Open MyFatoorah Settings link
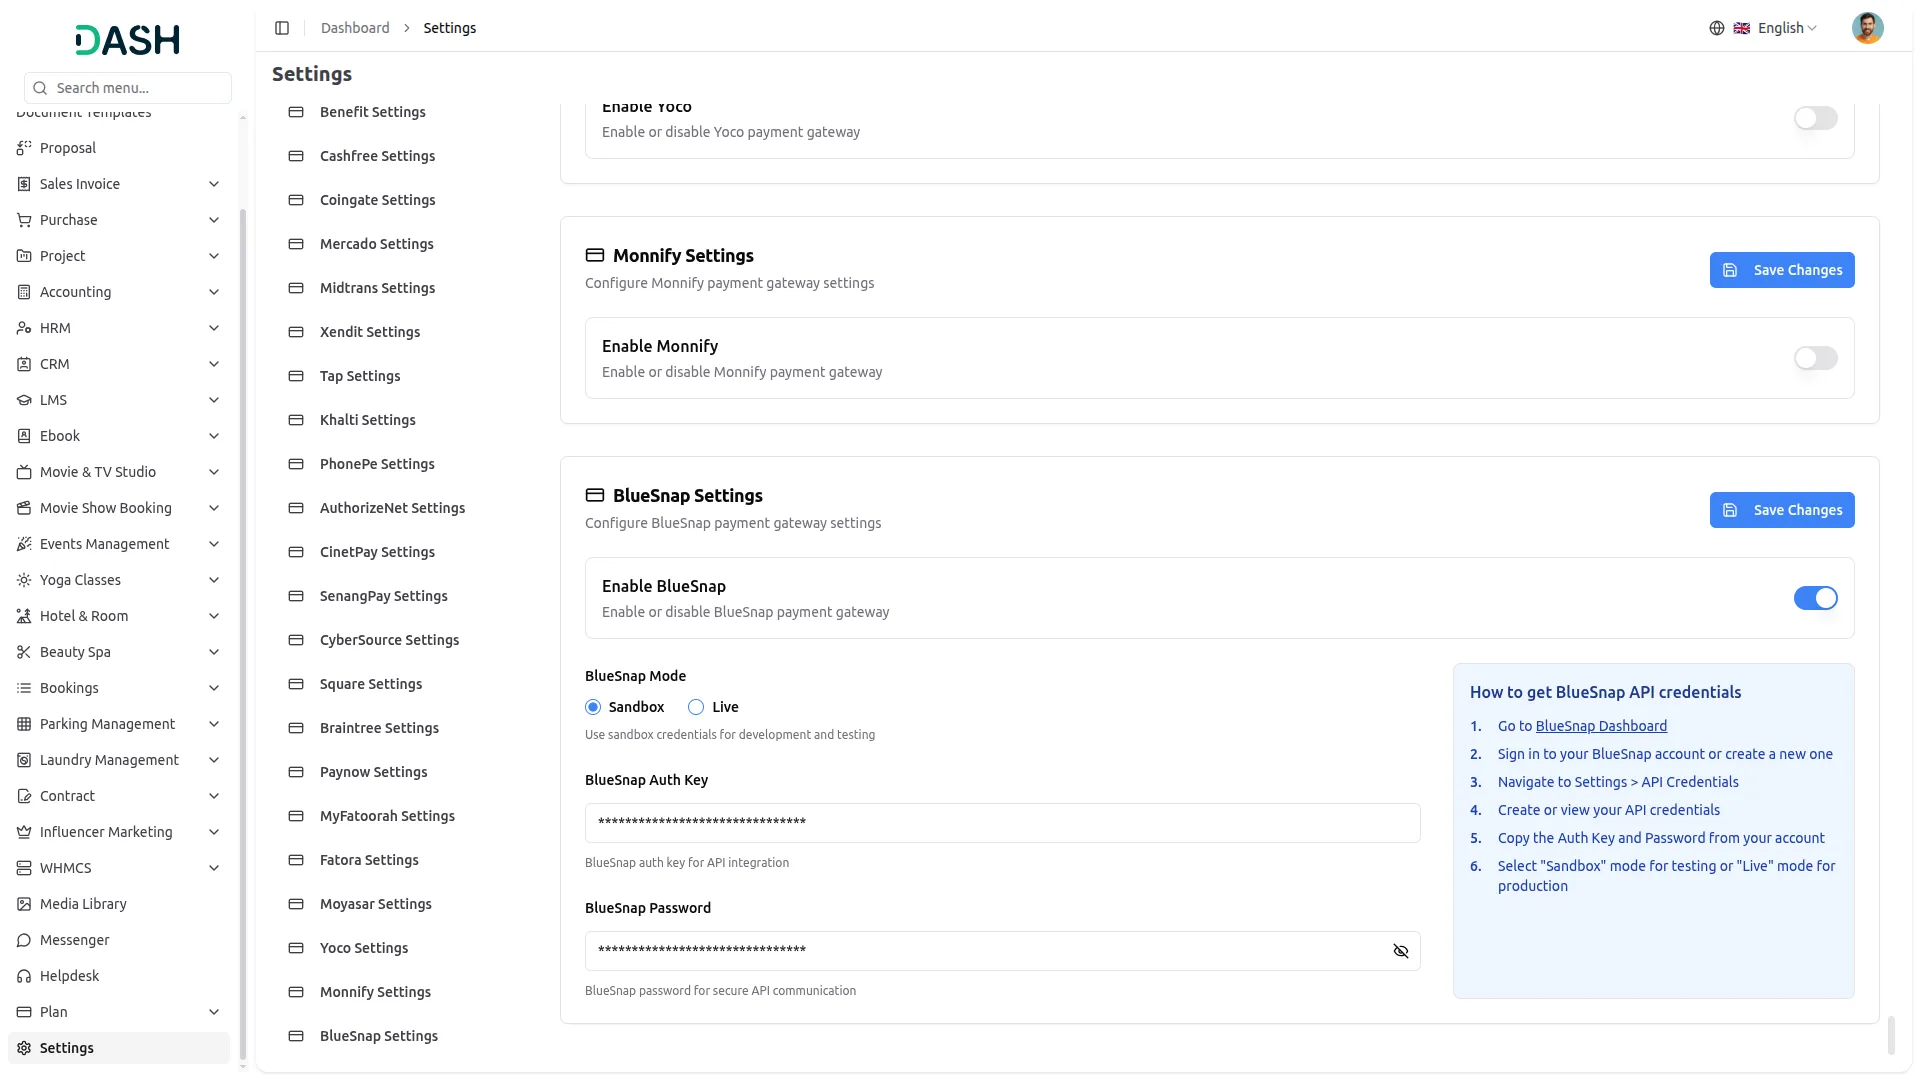The image size is (1920, 1080). click(x=387, y=816)
